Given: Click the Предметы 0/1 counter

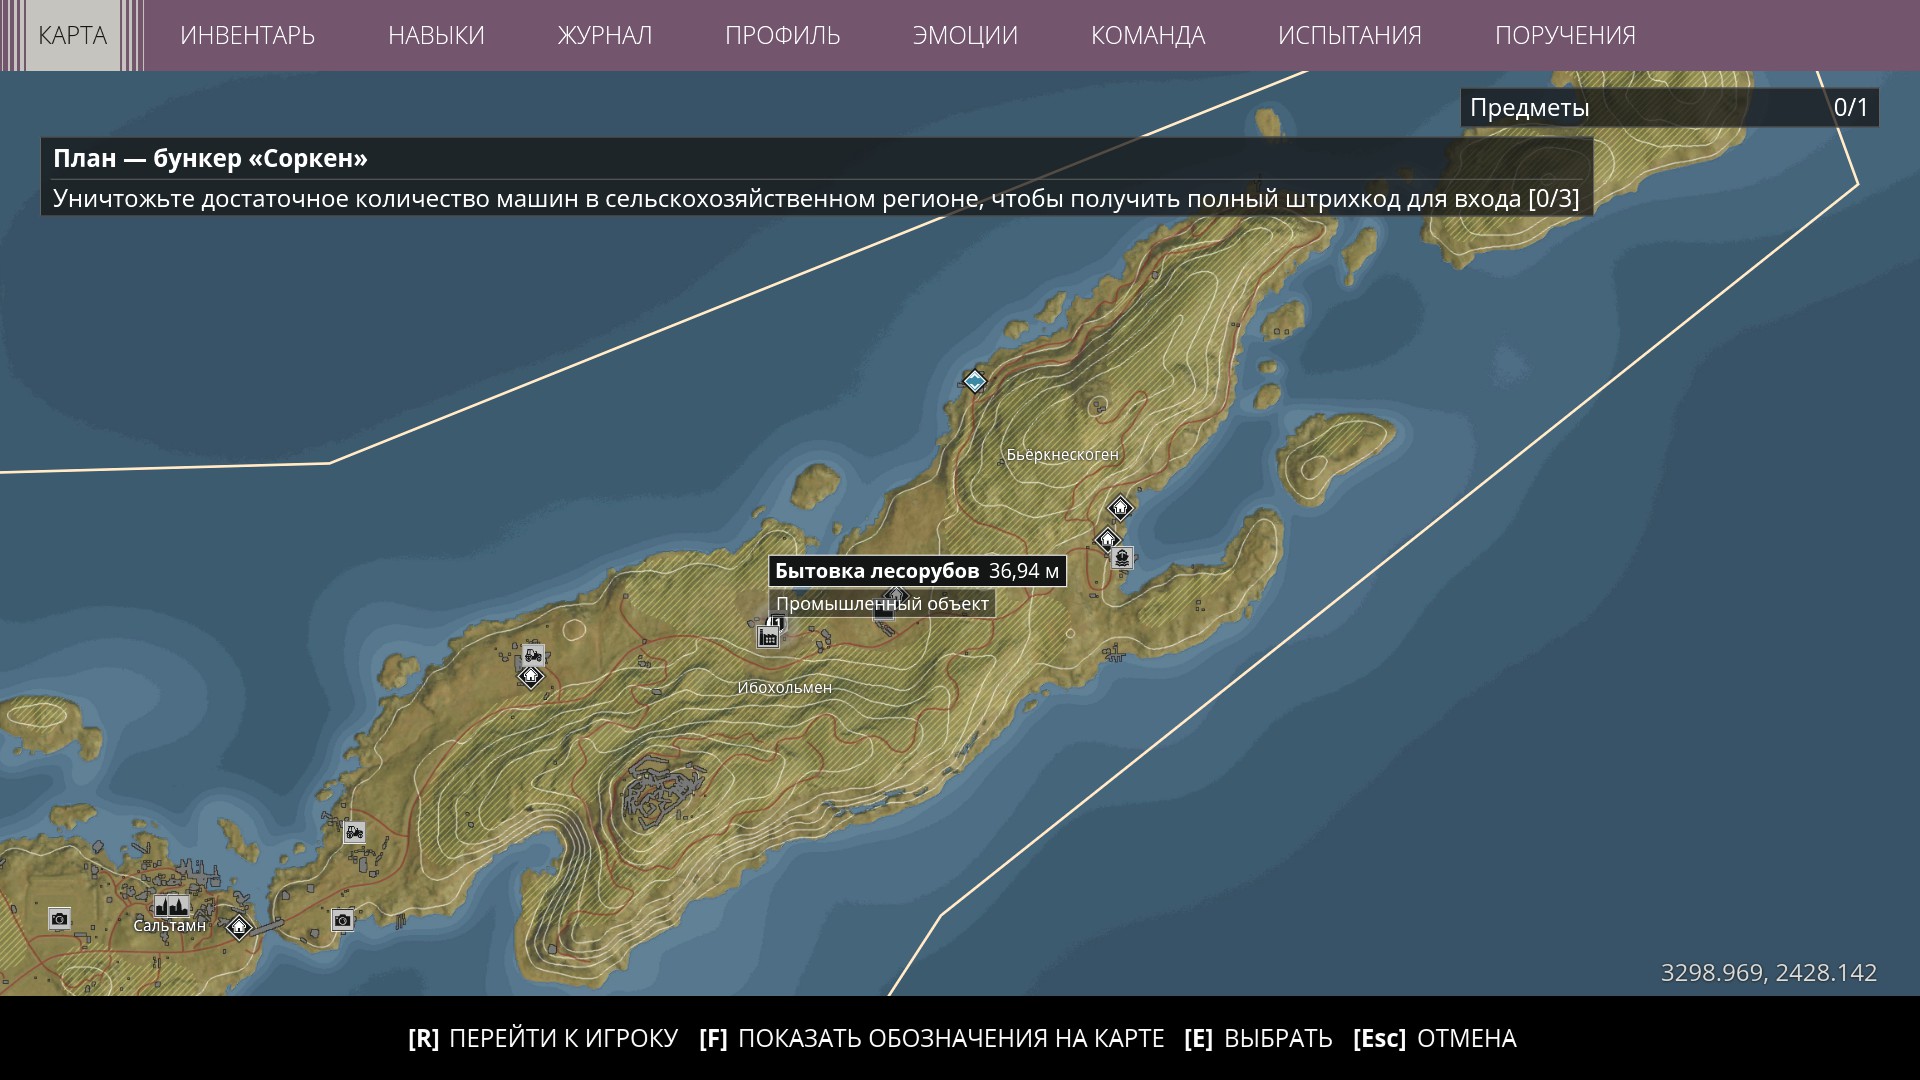Looking at the screenshot, I should tap(1670, 107).
